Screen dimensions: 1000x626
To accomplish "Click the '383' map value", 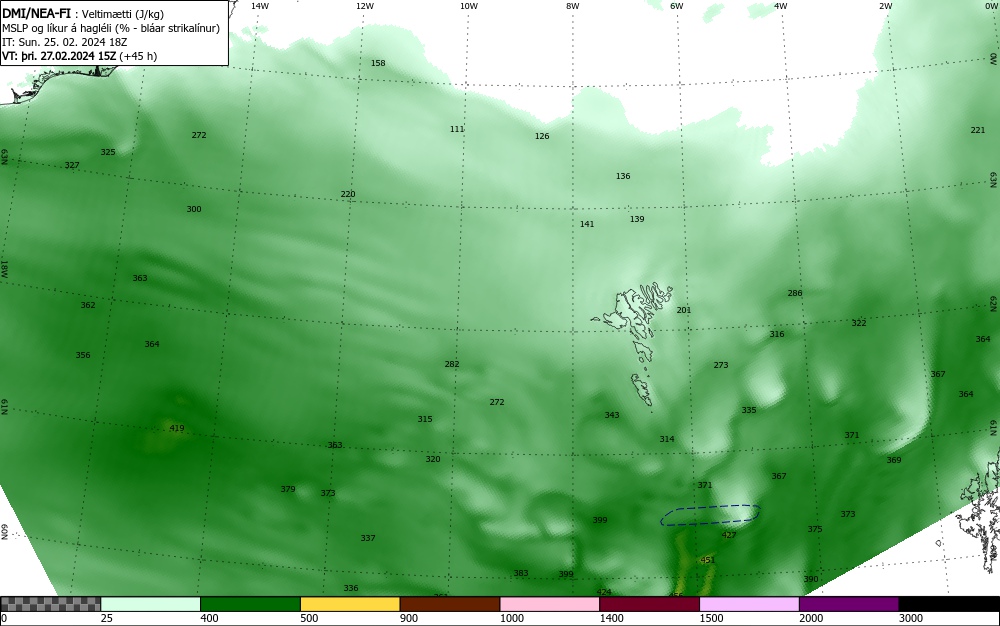I will coord(521,573).
